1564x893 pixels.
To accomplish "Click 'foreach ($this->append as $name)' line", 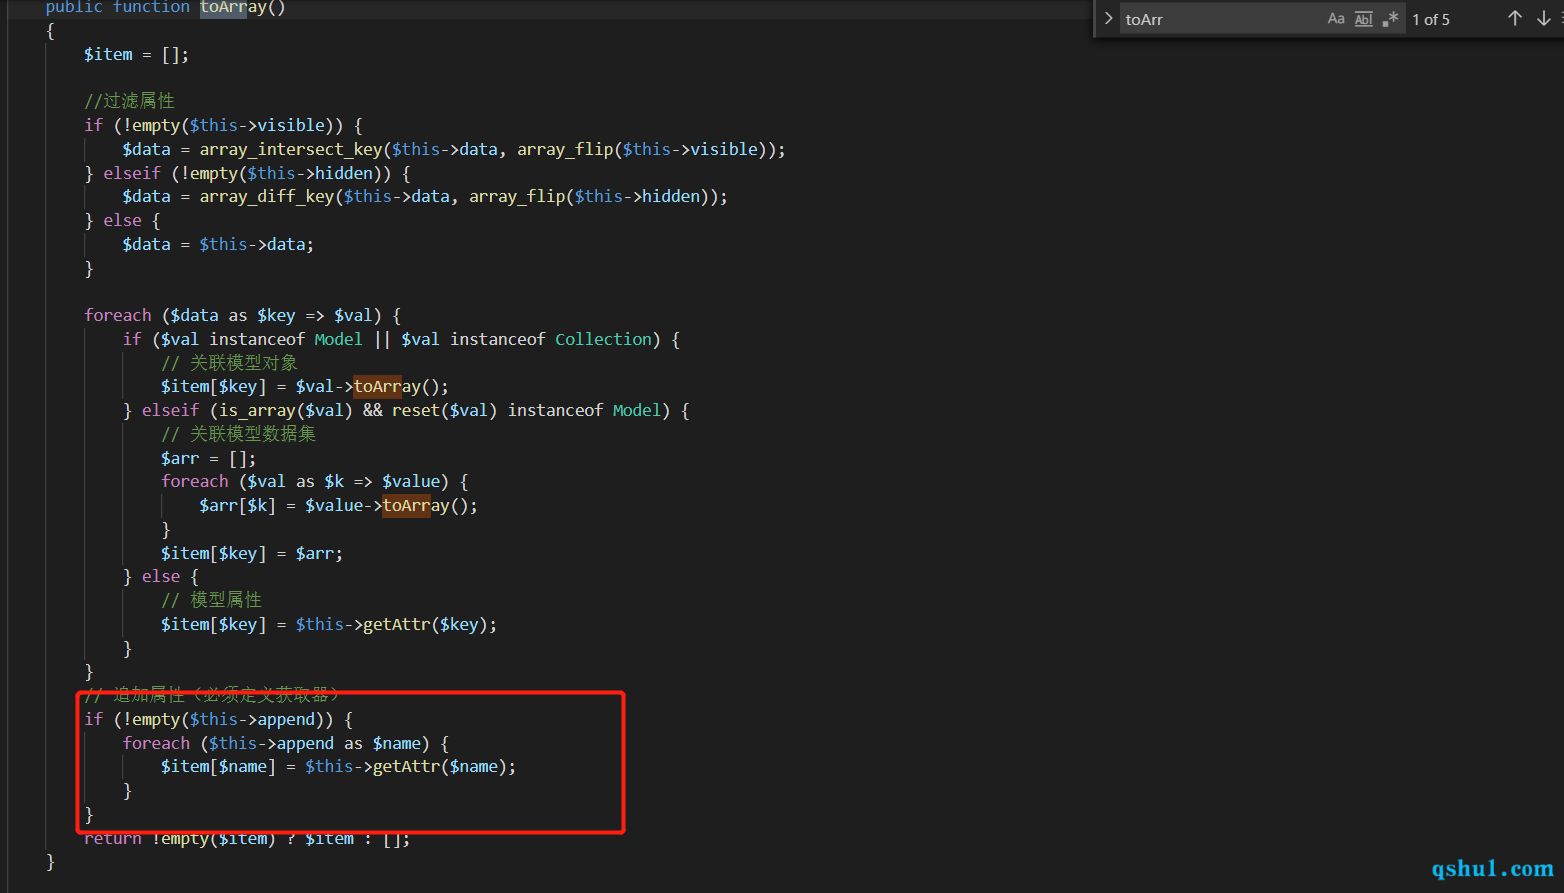I will (x=286, y=743).
